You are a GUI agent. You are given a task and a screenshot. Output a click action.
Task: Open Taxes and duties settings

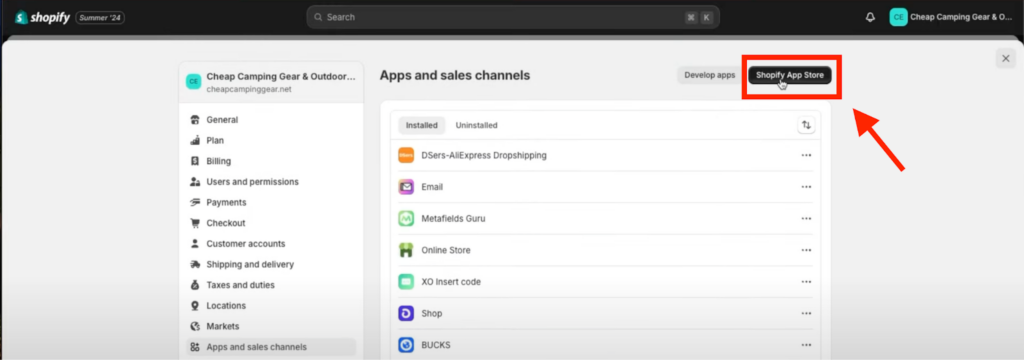tap(271, 285)
